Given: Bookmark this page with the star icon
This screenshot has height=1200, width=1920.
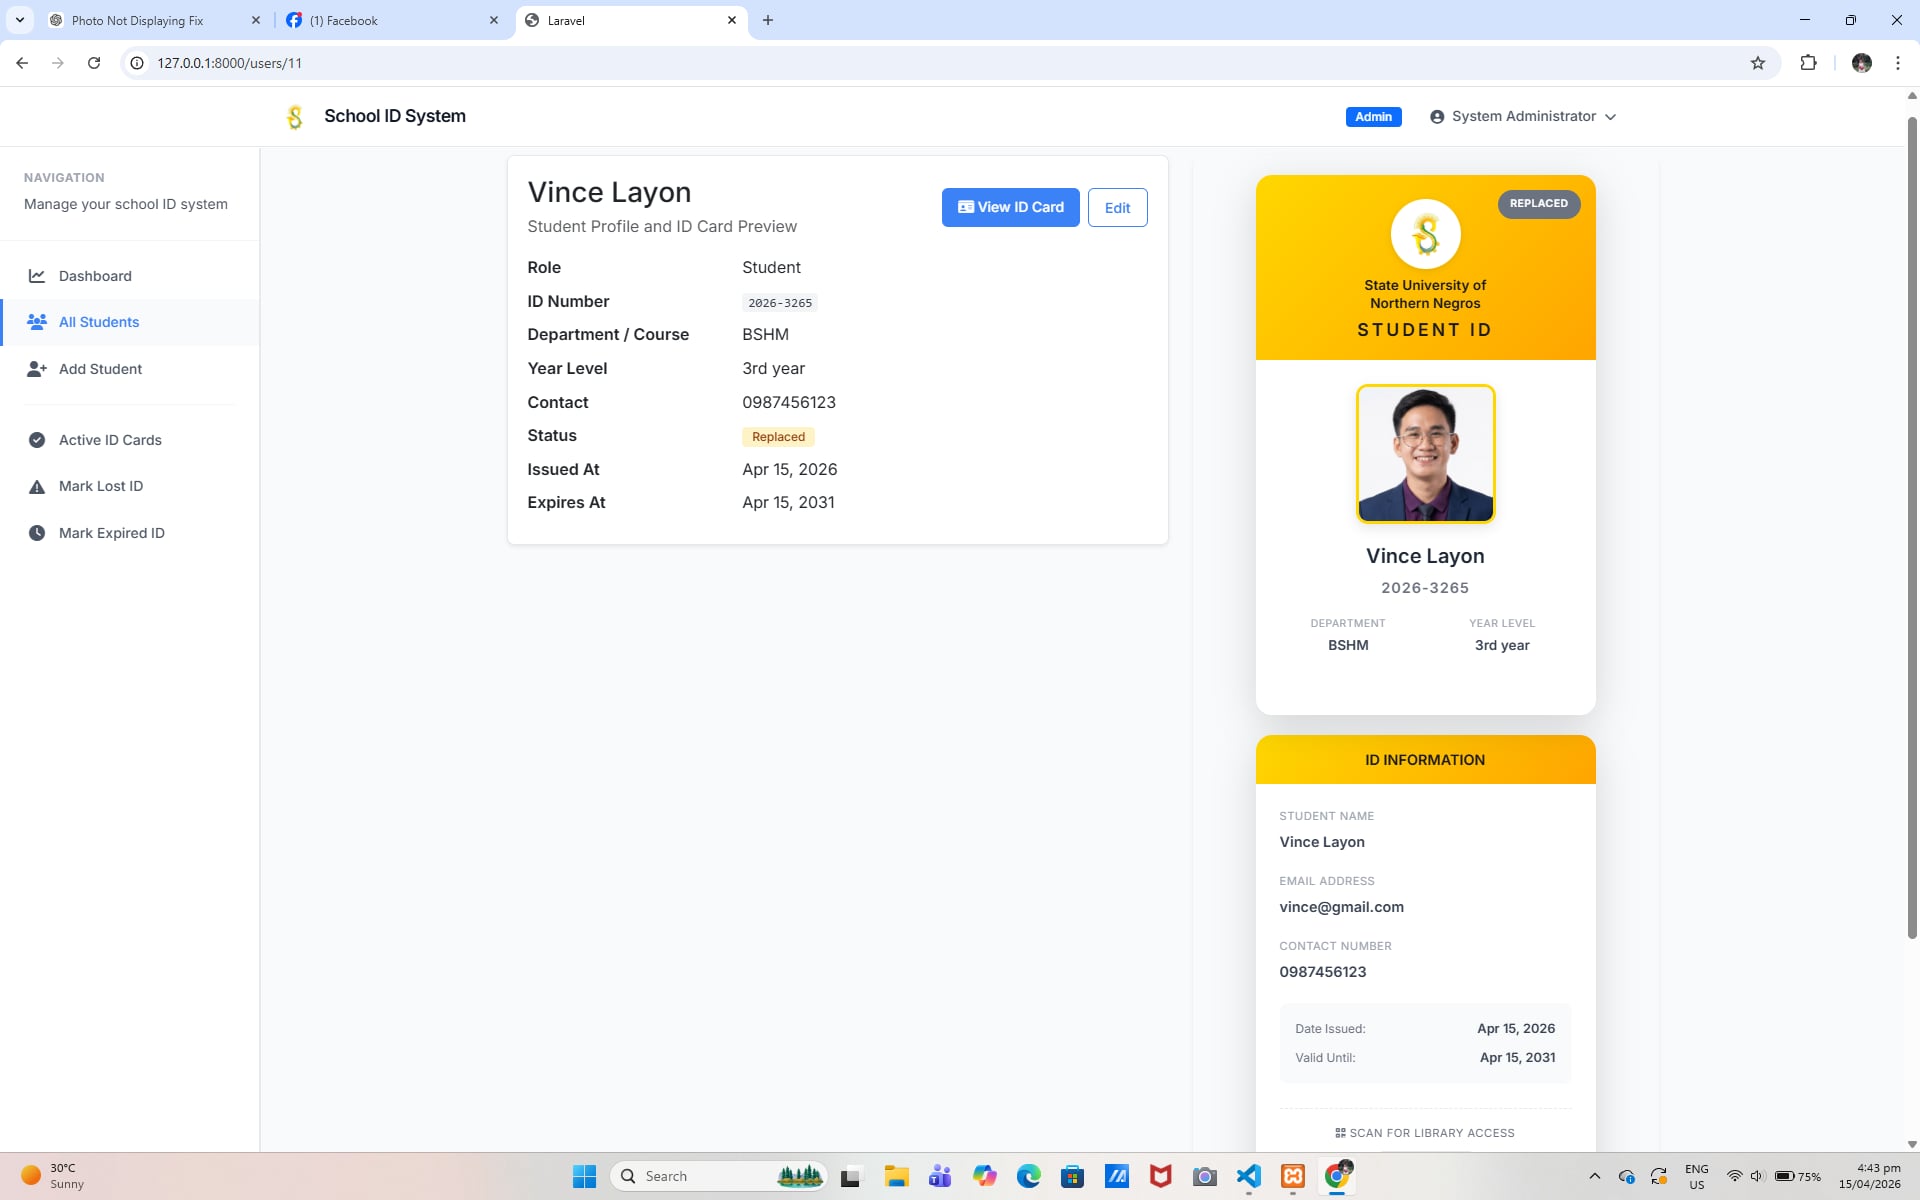Looking at the screenshot, I should click(1758, 63).
